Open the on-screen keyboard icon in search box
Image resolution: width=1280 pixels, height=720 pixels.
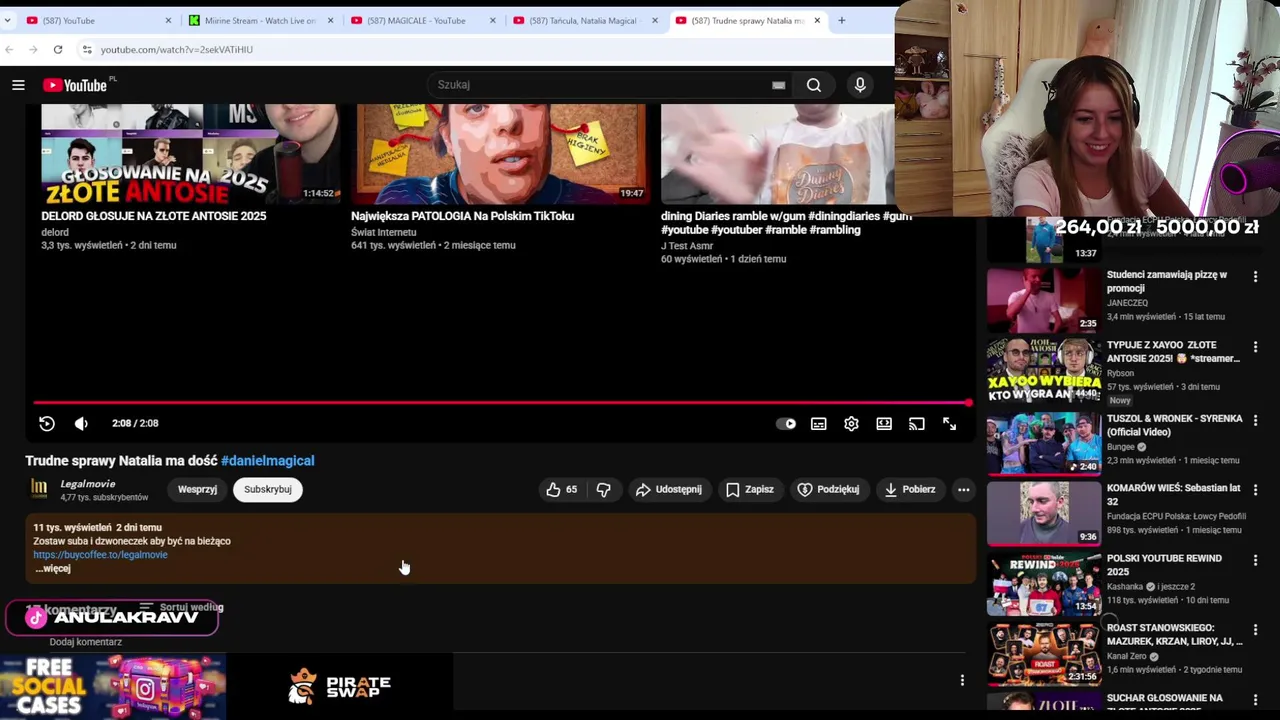click(778, 85)
